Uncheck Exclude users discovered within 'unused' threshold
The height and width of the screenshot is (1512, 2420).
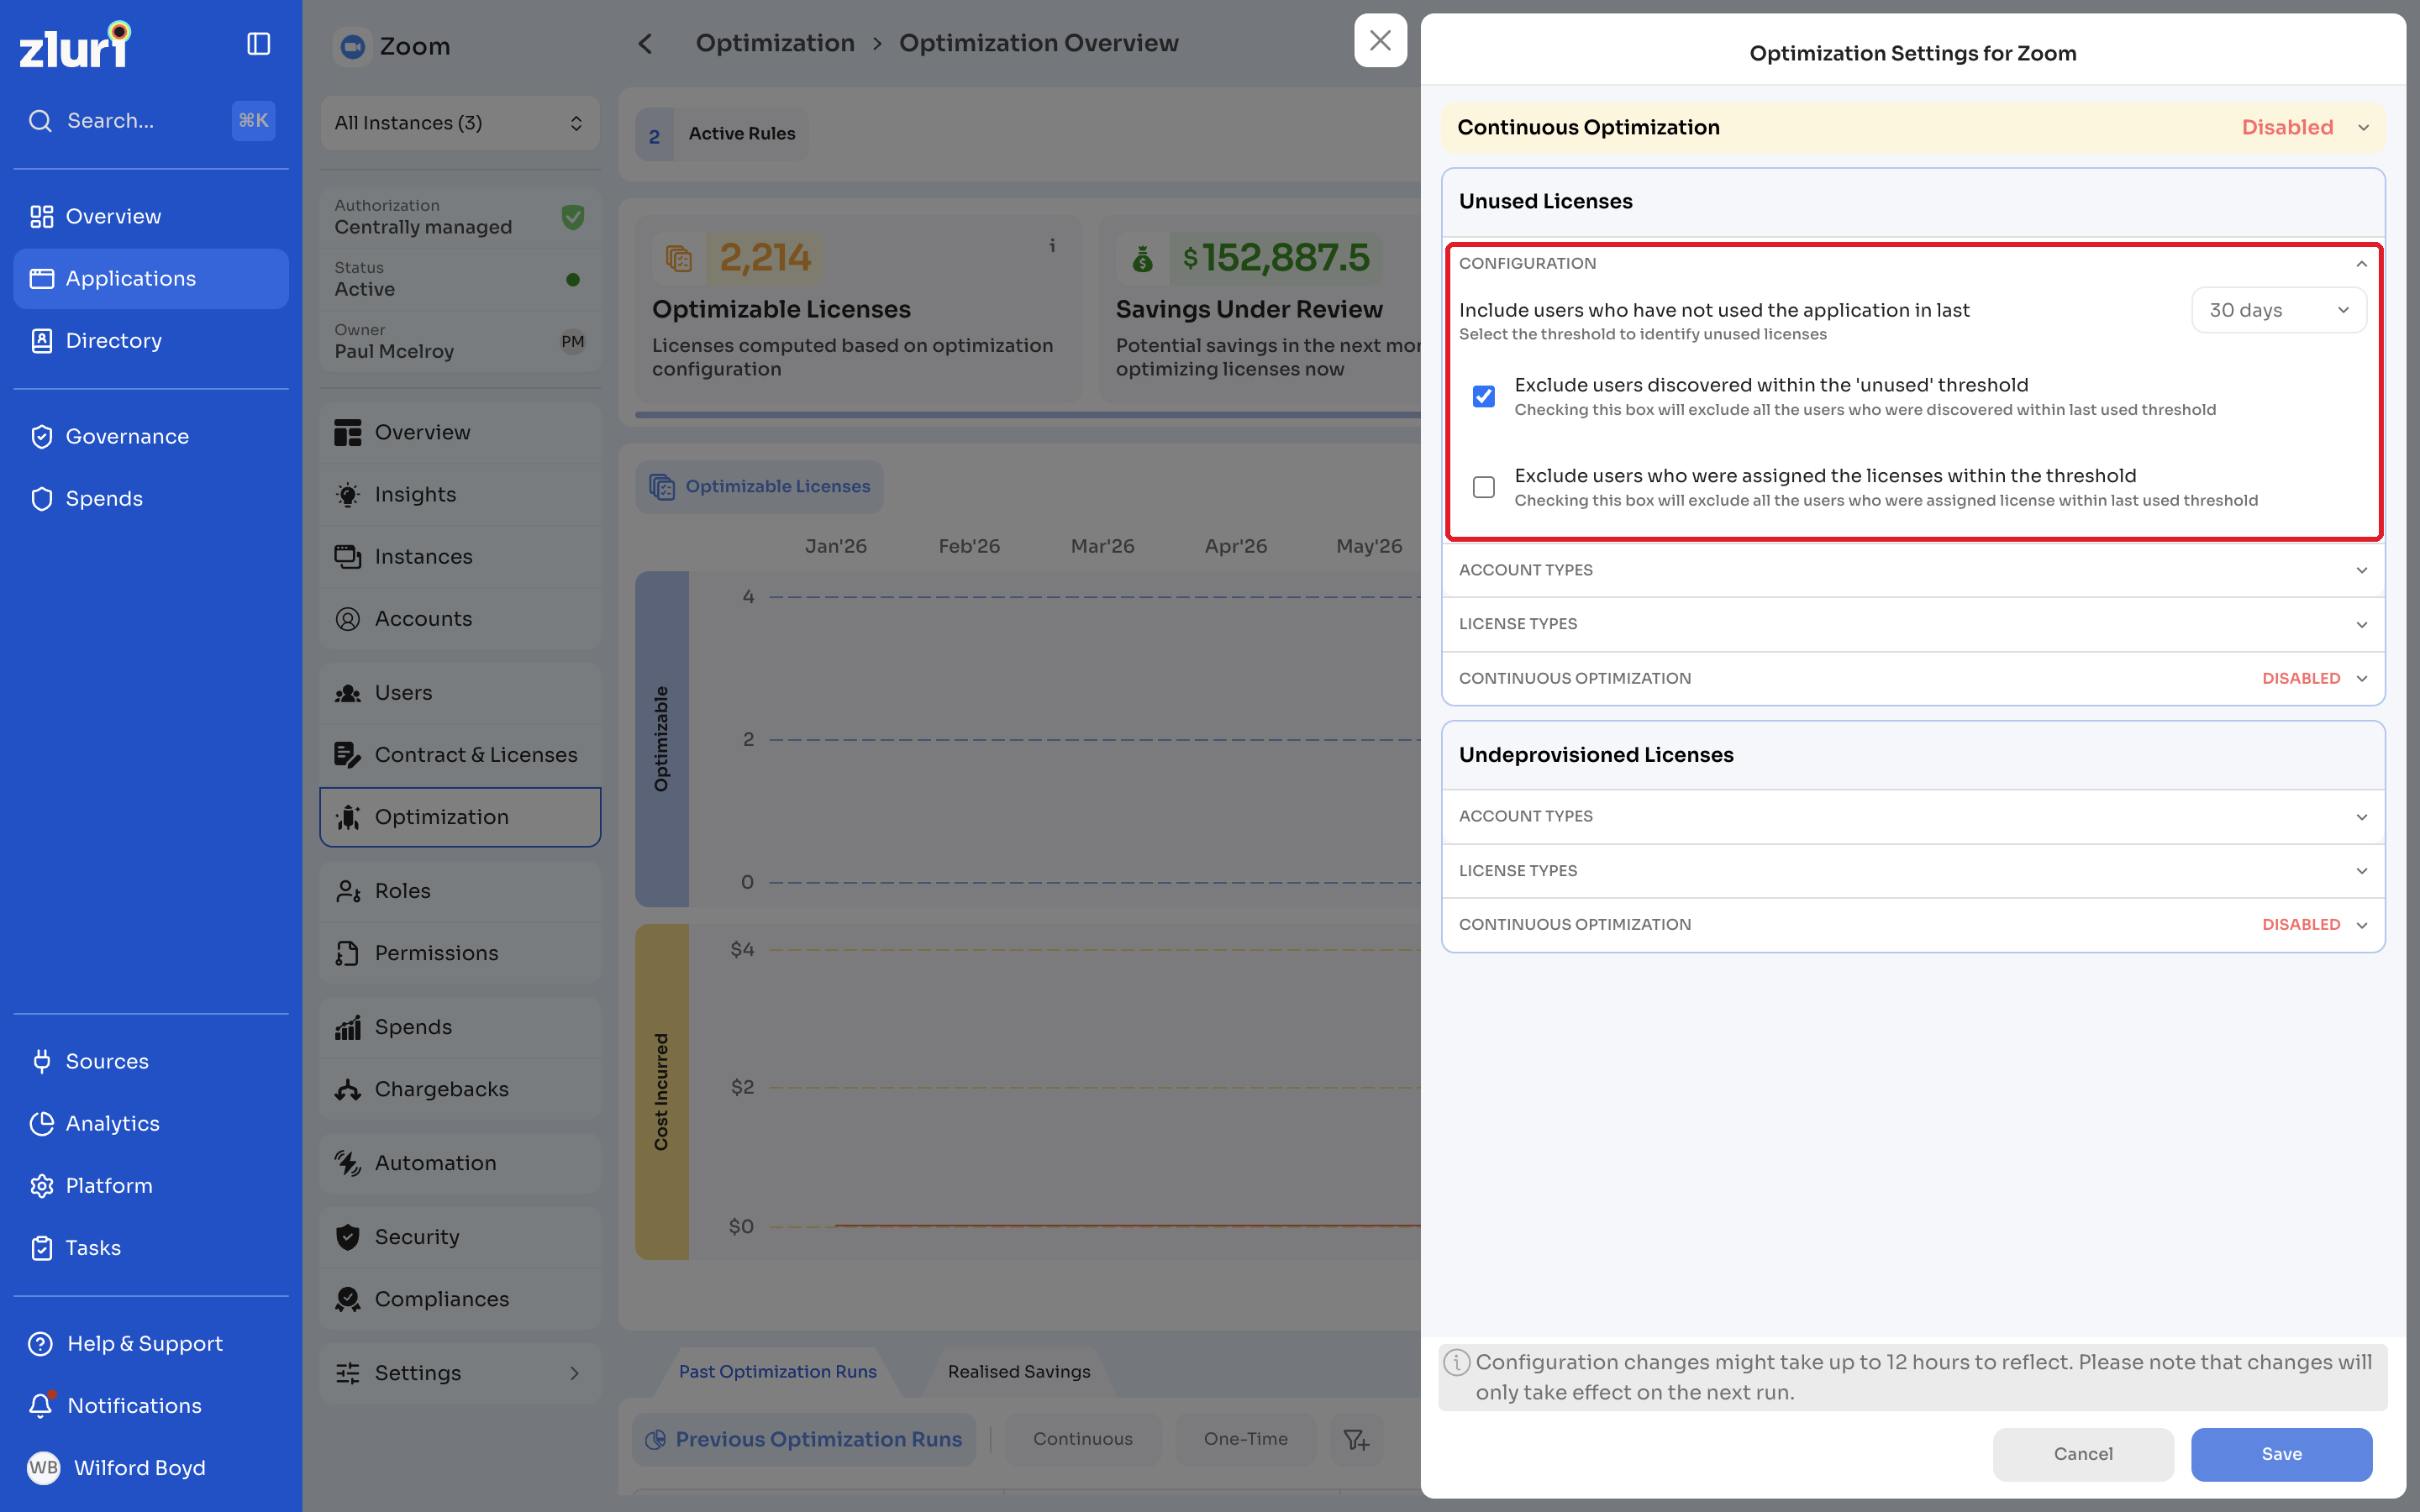coord(1484,396)
